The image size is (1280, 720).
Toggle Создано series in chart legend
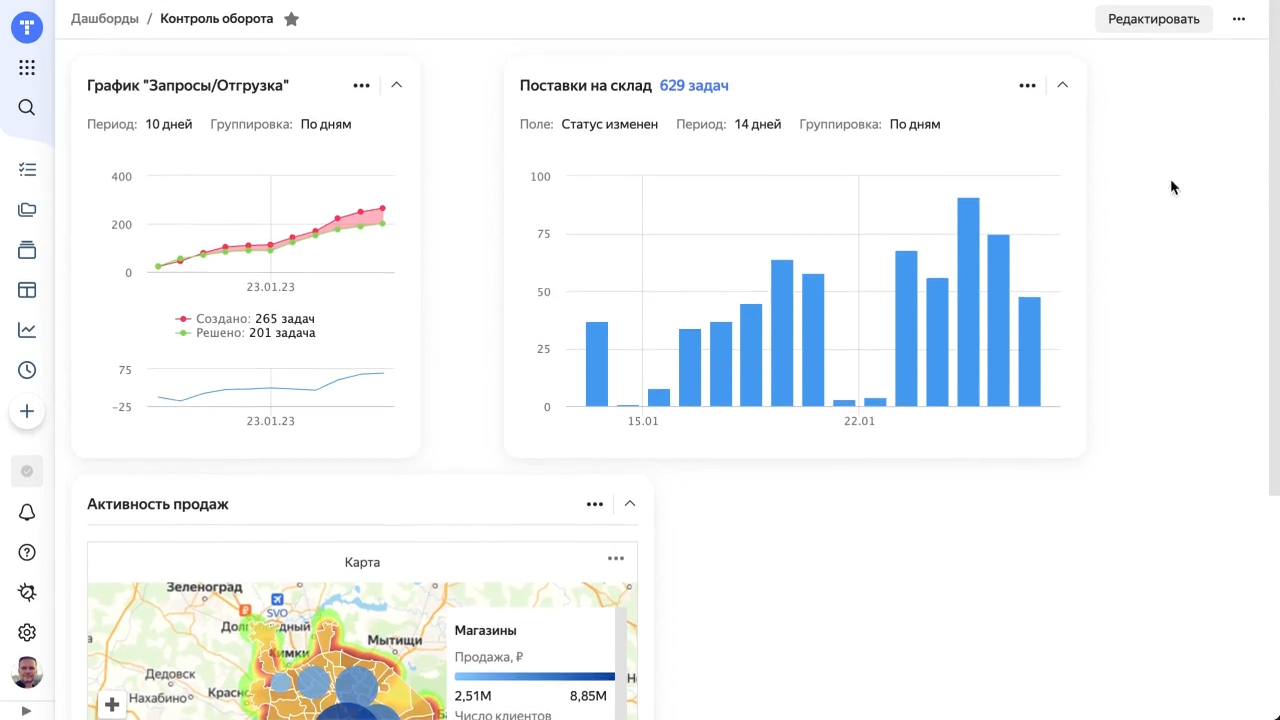[x=246, y=319]
